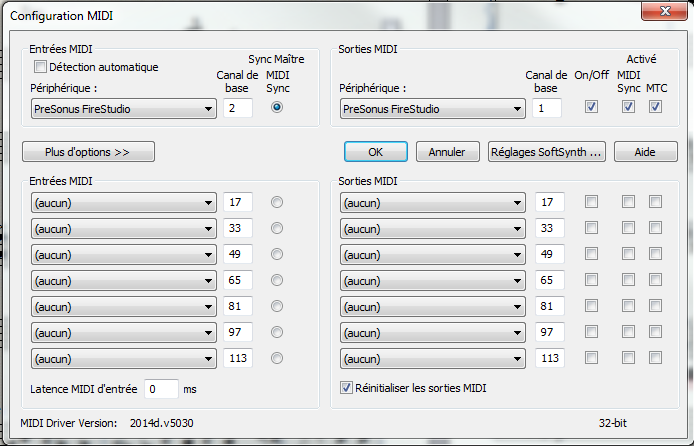Open the input Périphérique PreSonus FireStudio dropdown
694x446 pixels.
(x=124, y=108)
